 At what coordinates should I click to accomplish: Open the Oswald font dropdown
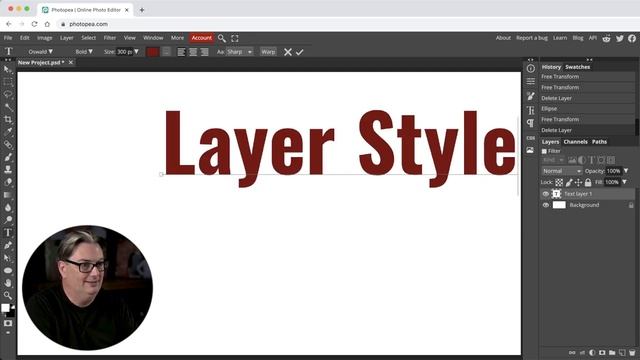40,52
